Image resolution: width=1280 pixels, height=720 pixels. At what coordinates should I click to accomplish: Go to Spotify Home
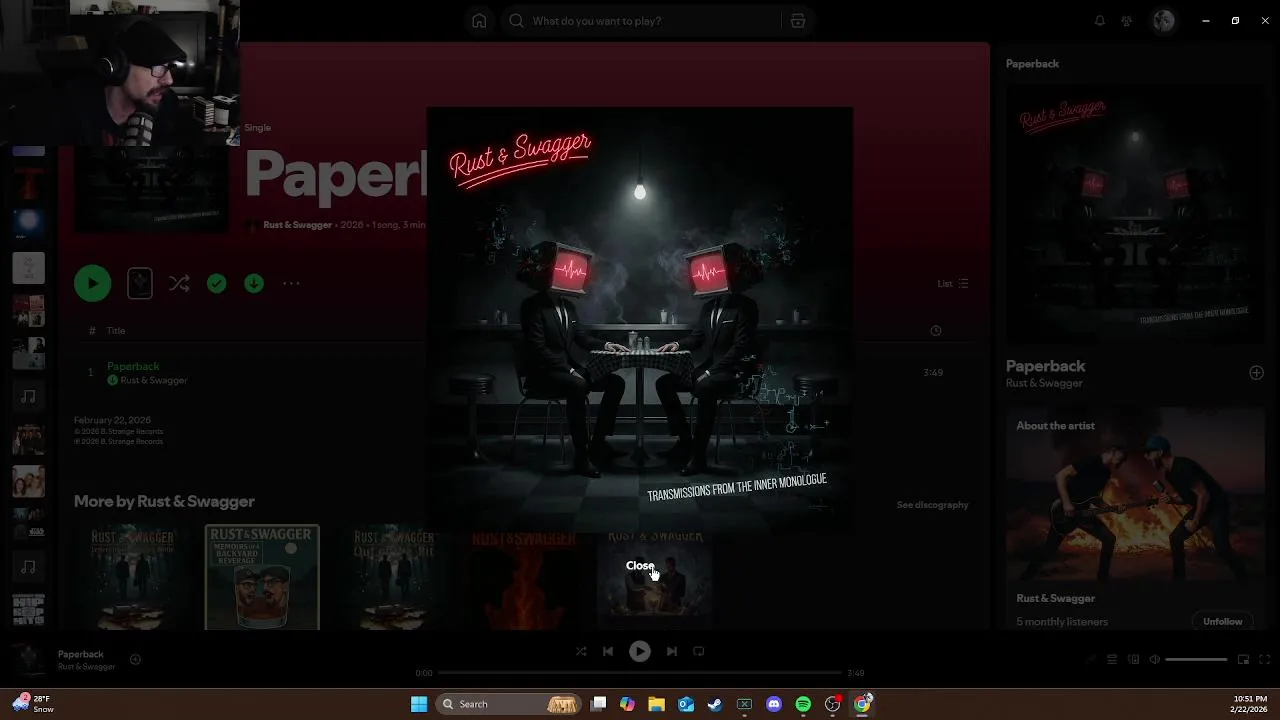(479, 21)
